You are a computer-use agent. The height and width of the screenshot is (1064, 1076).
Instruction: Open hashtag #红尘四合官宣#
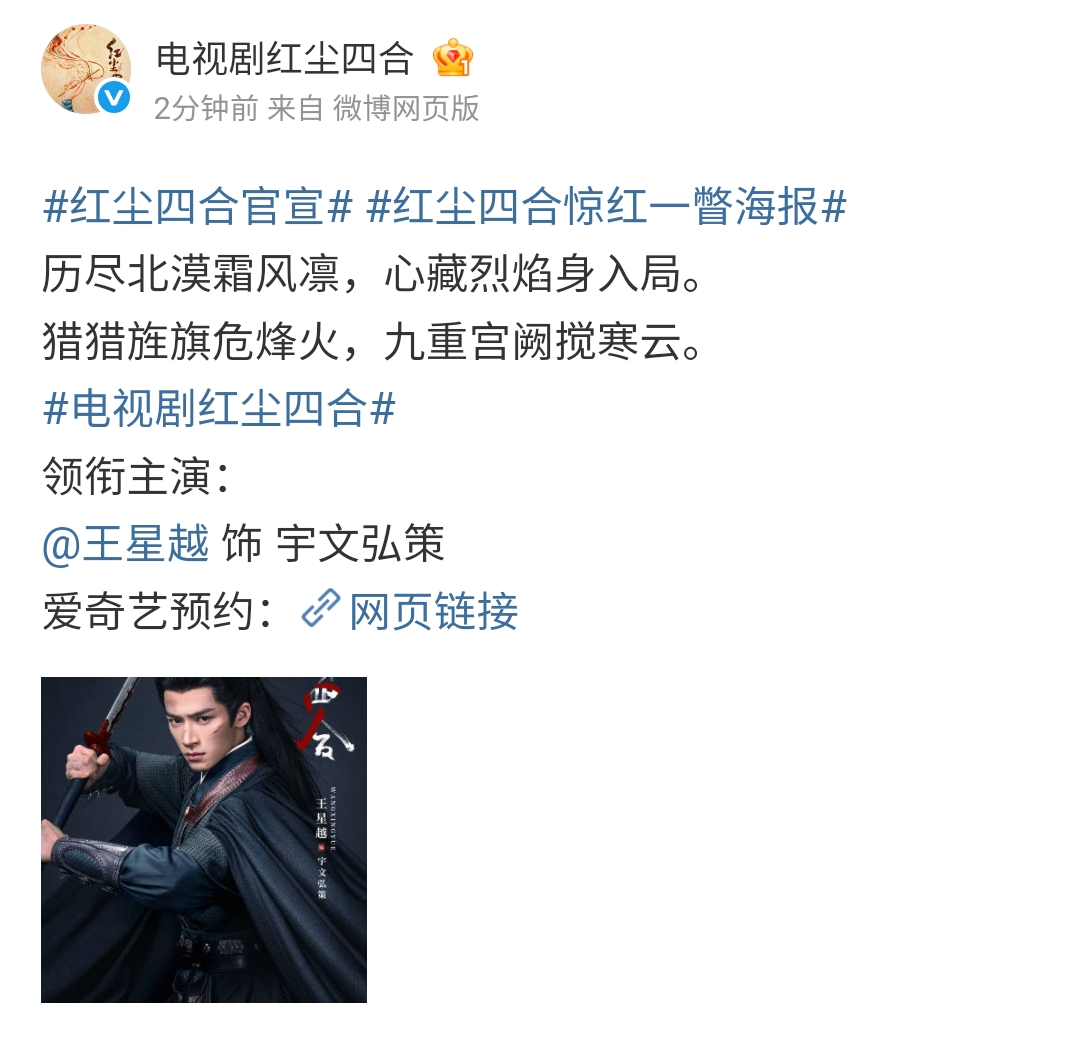click(x=198, y=206)
